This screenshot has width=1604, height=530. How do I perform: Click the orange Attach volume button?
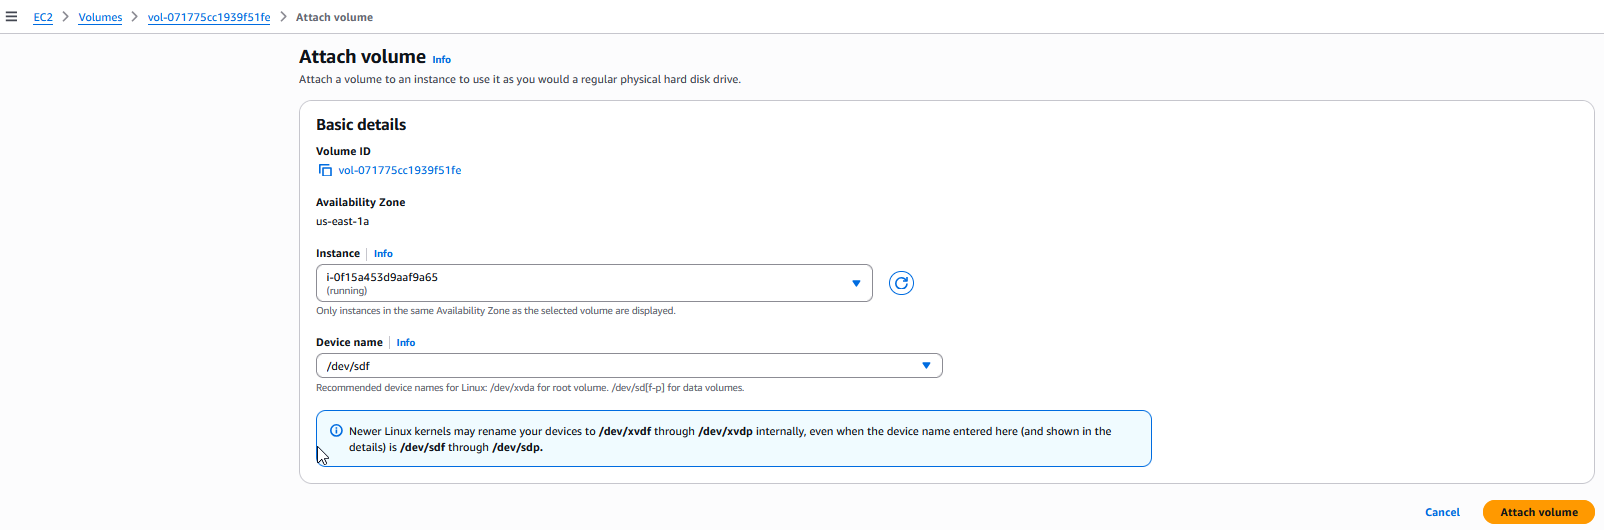(x=1539, y=512)
